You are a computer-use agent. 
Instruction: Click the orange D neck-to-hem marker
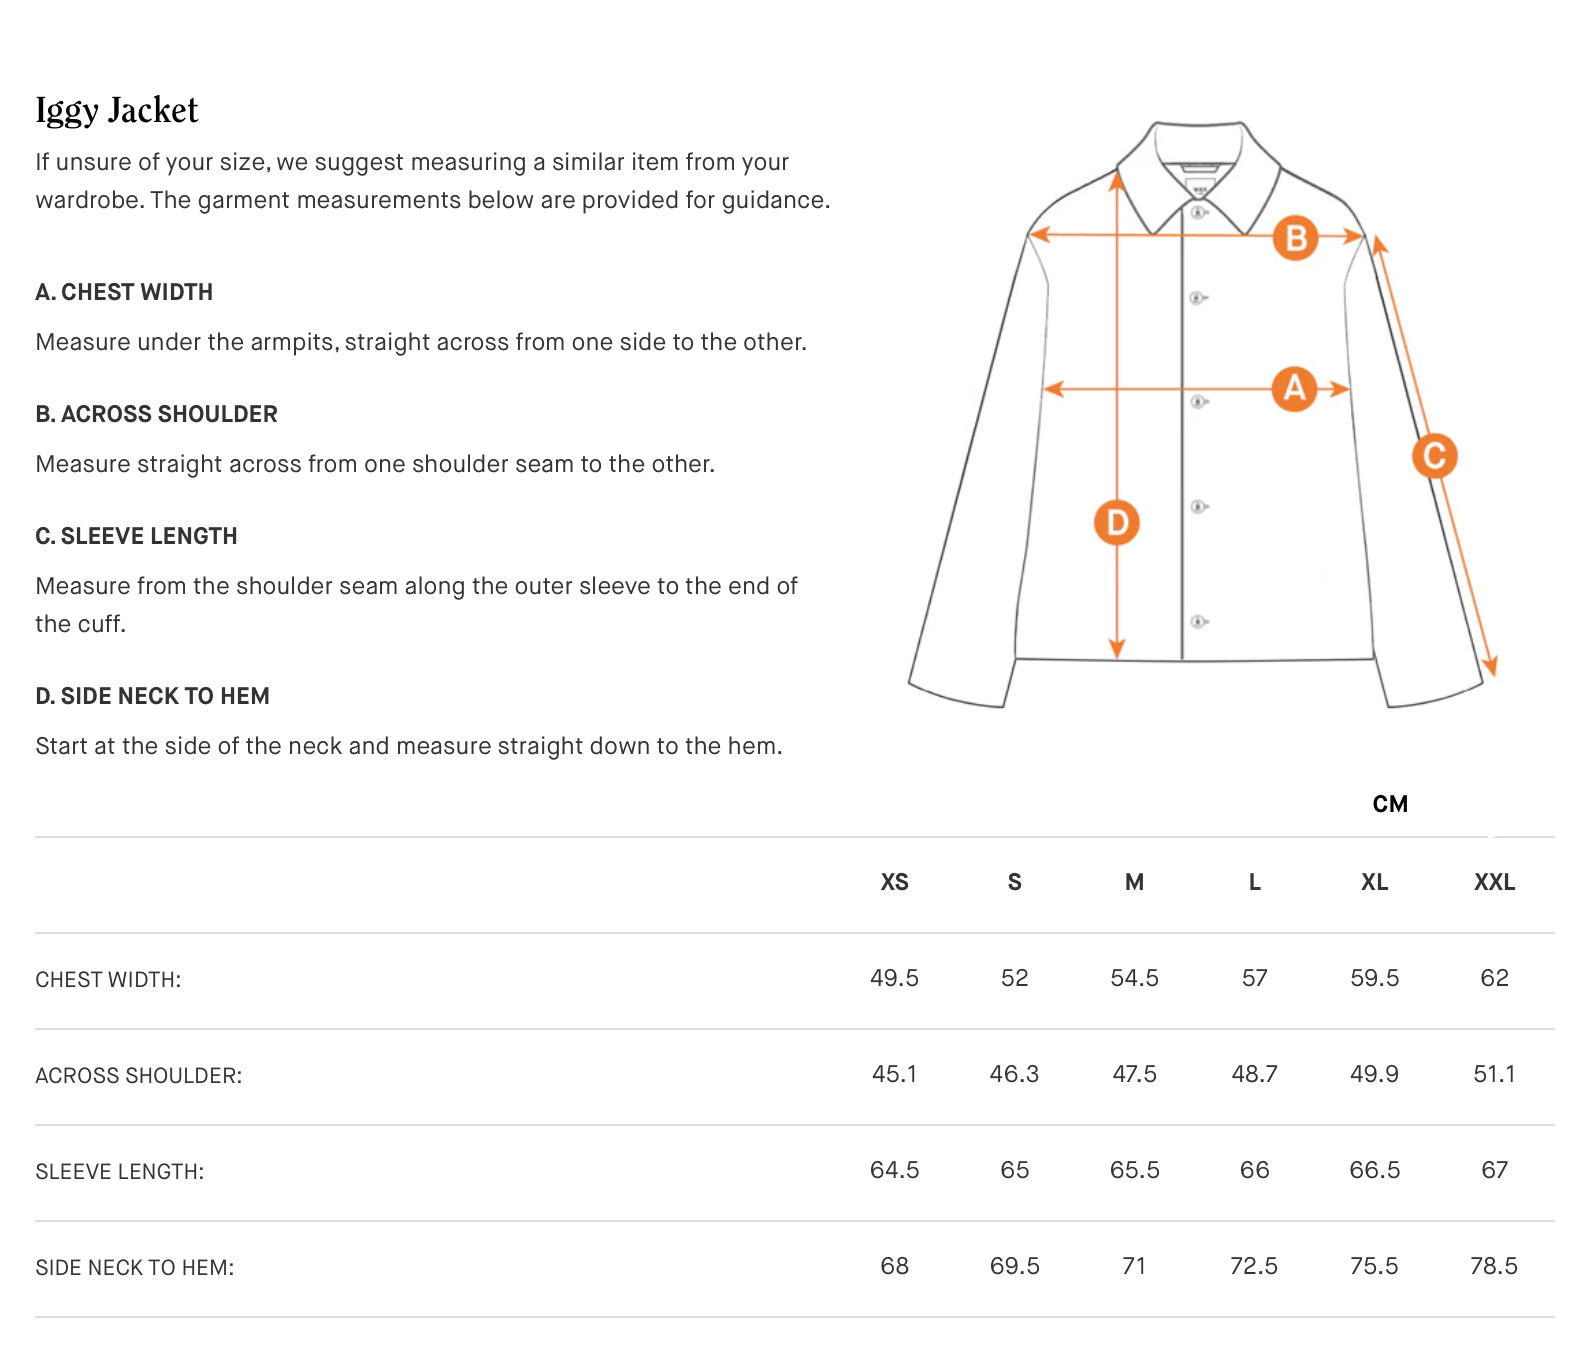click(x=1117, y=522)
